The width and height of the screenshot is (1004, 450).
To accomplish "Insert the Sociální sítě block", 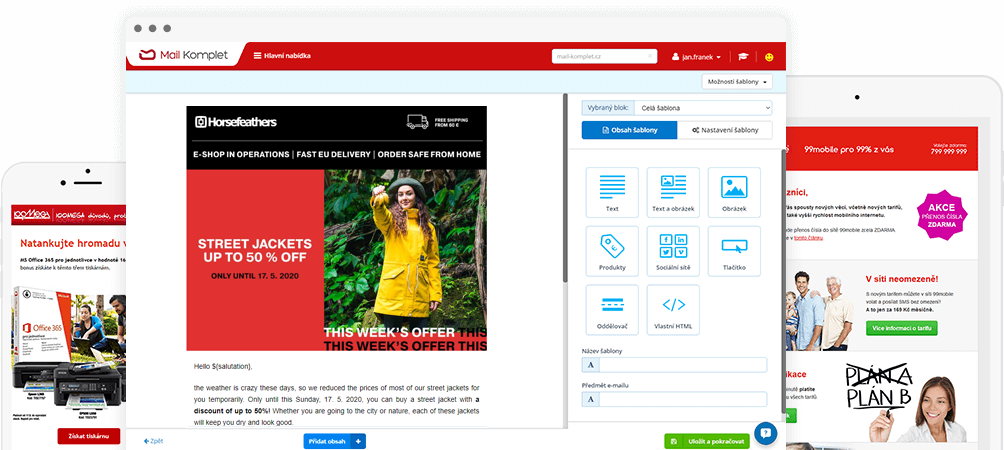I will click(x=673, y=251).
